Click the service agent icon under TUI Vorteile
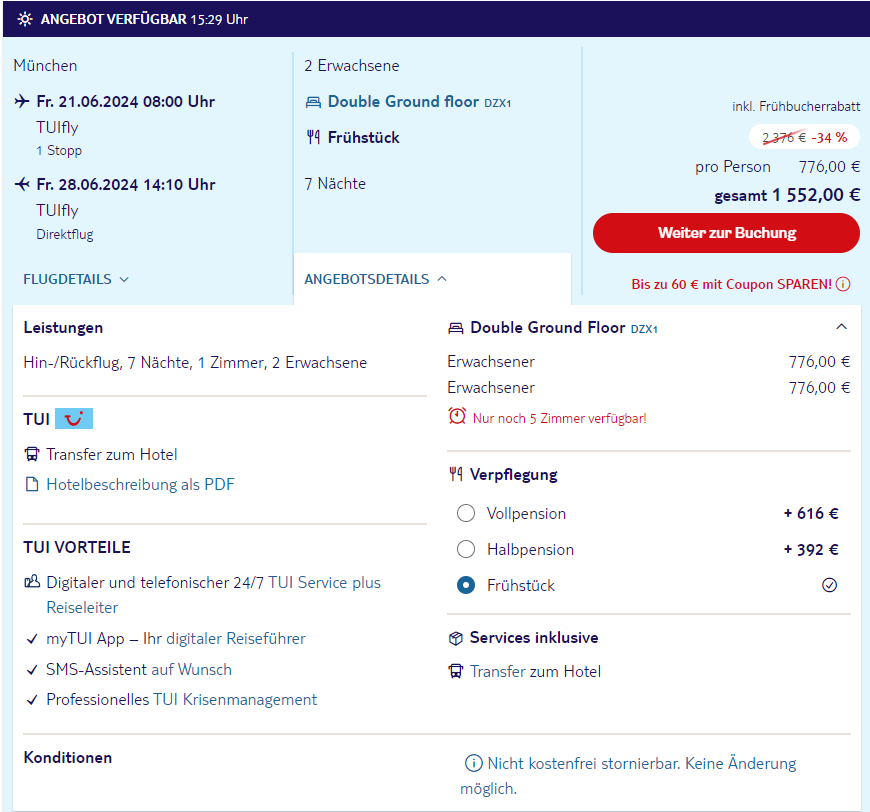Image resolution: width=870 pixels, height=812 pixels. point(32,582)
